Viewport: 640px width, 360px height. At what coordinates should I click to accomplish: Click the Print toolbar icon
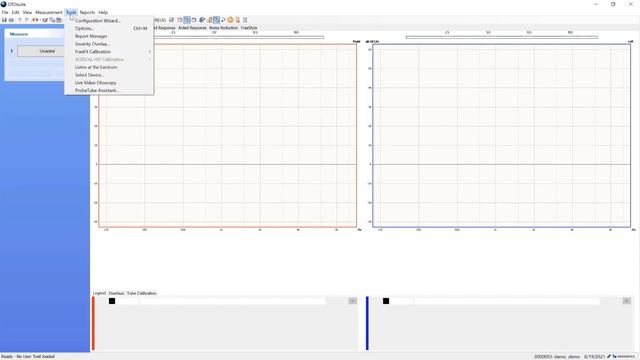(11, 20)
